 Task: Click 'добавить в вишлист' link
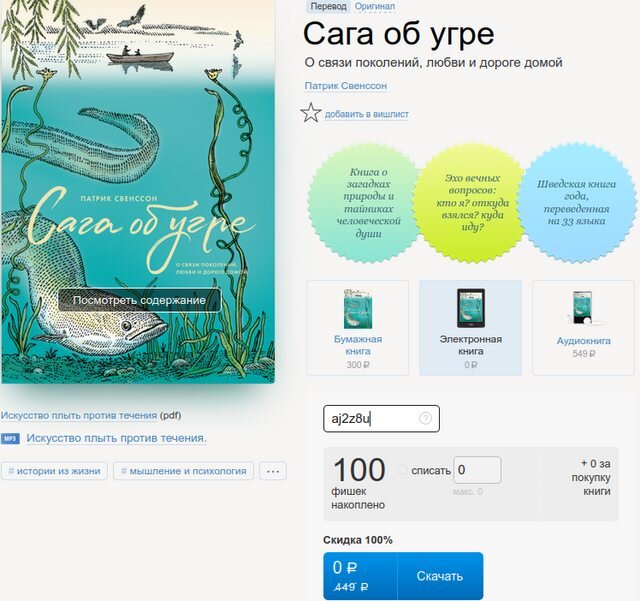click(367, 114)
